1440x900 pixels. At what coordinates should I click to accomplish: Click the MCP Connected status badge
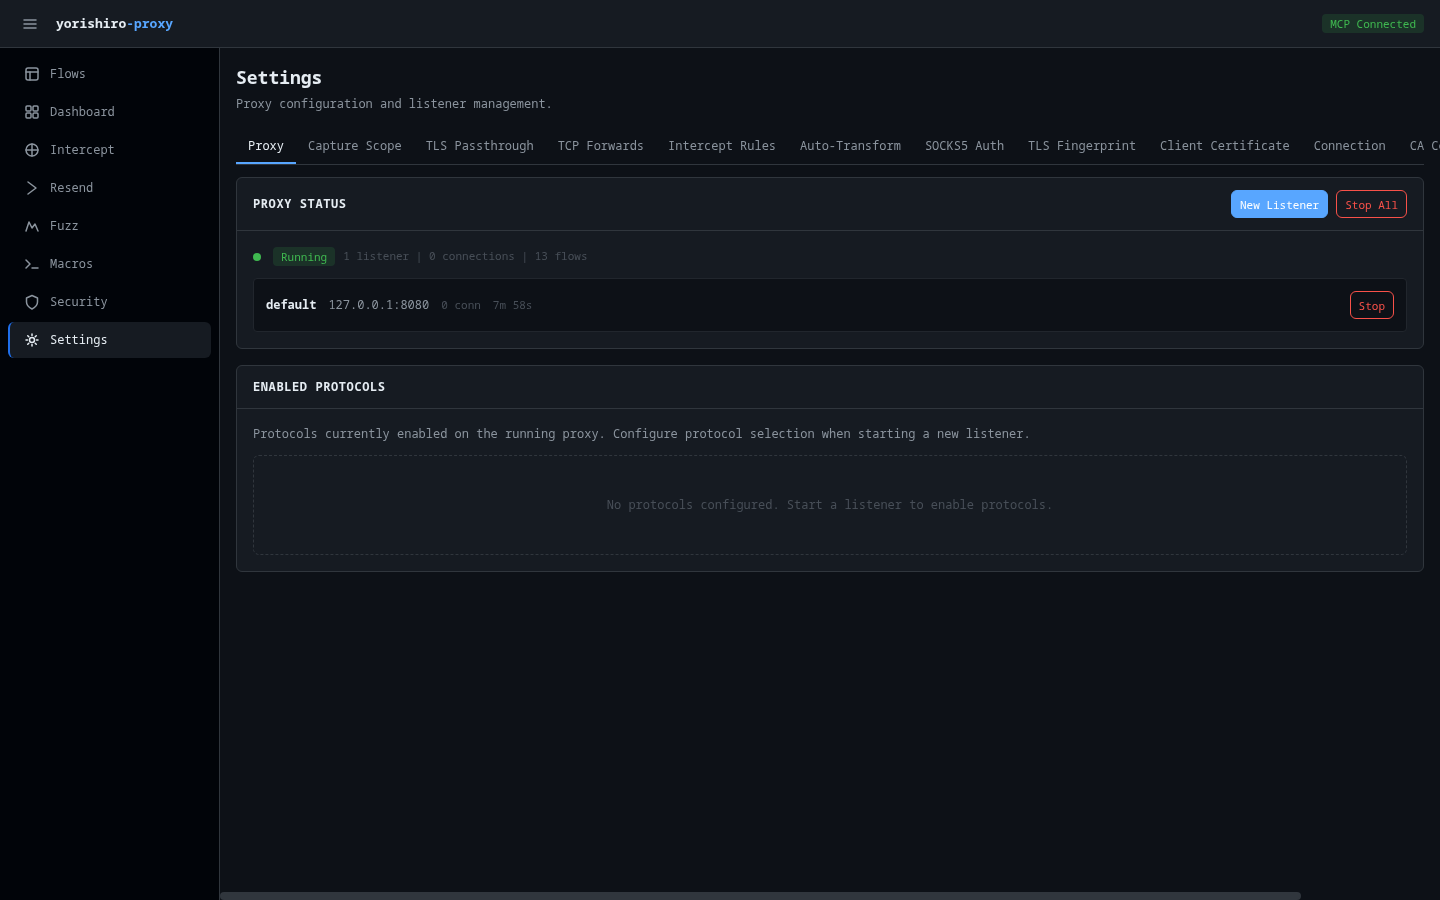[x=1372, y=24]
